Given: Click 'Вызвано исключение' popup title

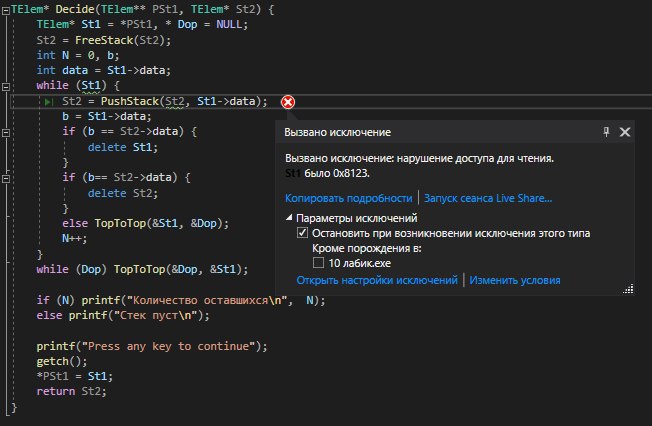Looking at the screenshot, I should tap(338, 132).
